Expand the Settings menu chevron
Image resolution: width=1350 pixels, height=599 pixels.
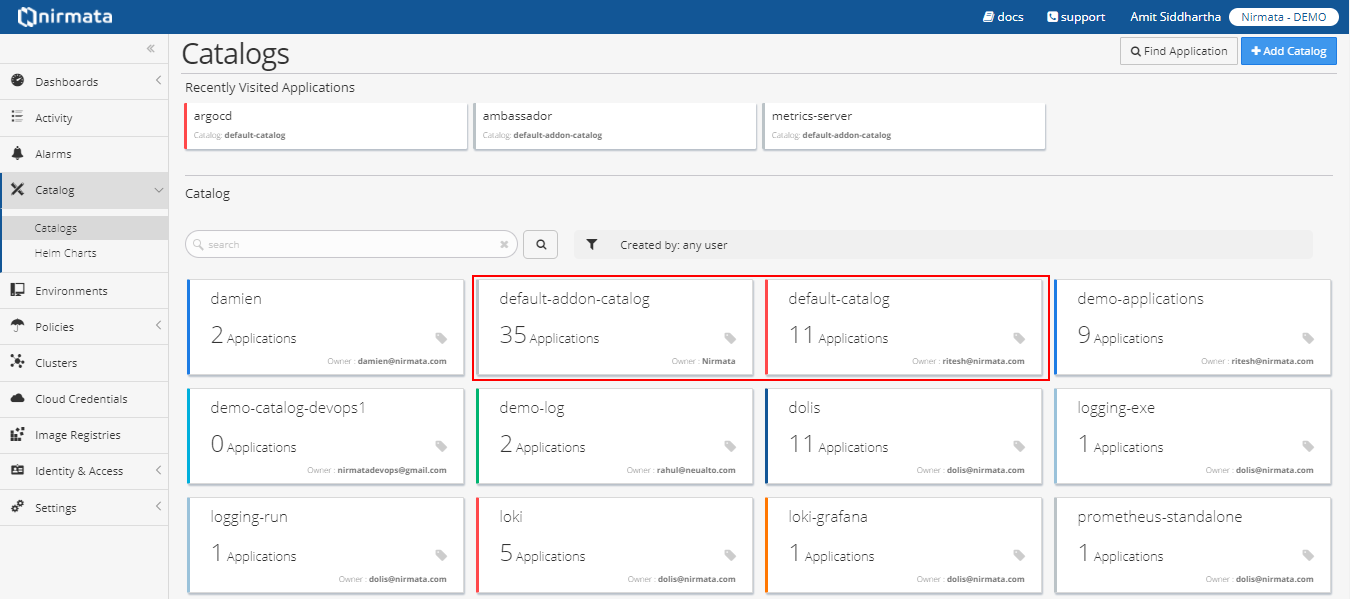(158, 507)
